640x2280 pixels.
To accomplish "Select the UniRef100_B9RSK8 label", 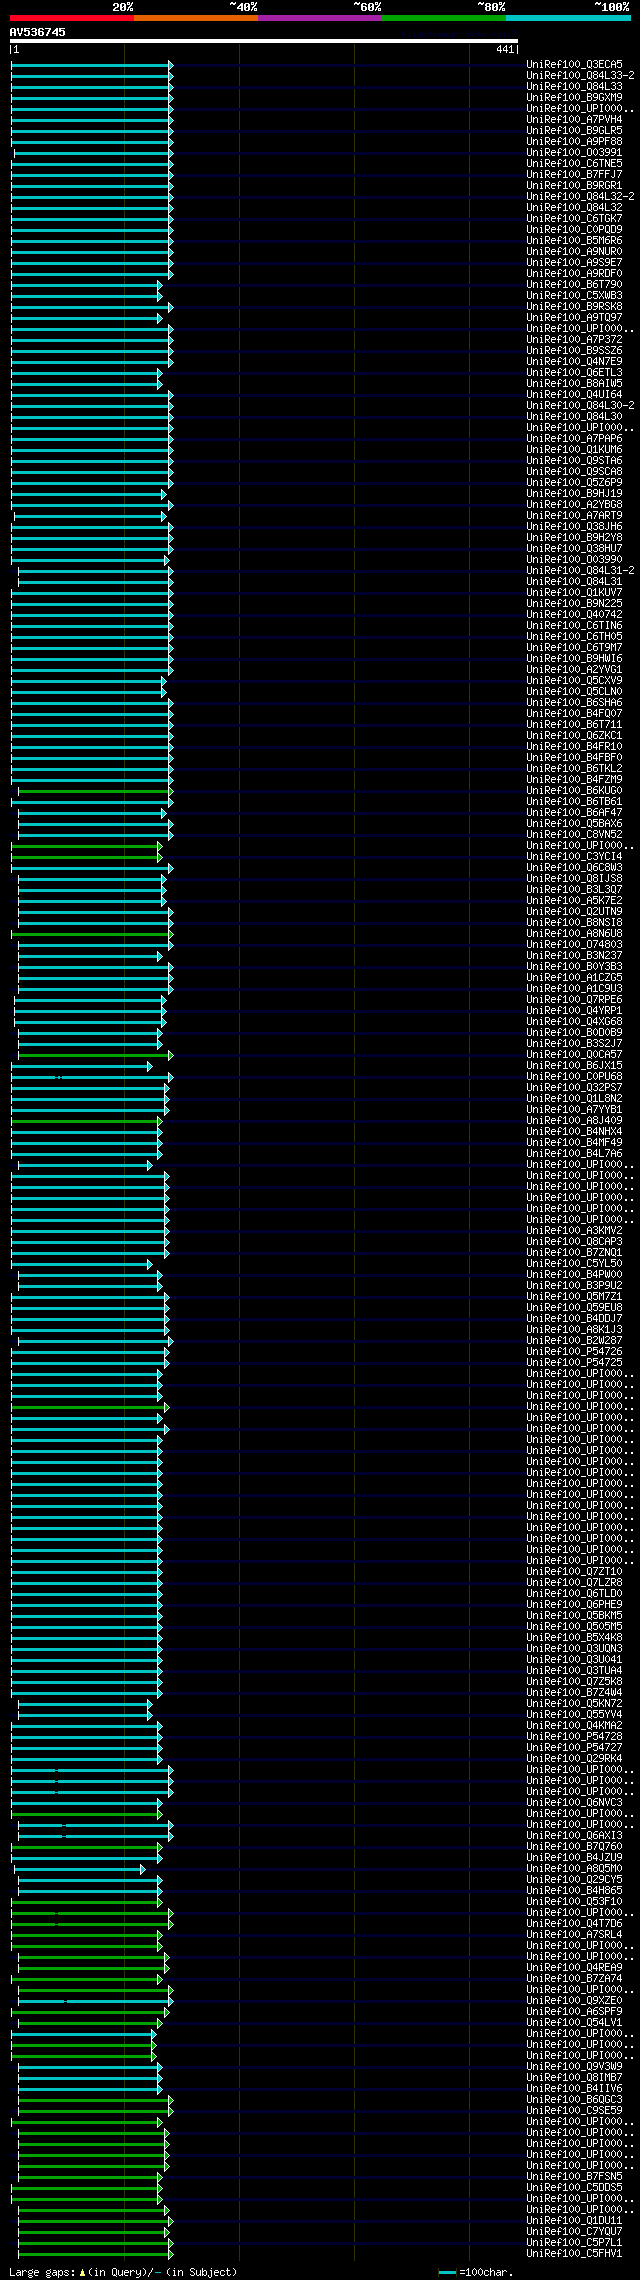I will [574, 306].
